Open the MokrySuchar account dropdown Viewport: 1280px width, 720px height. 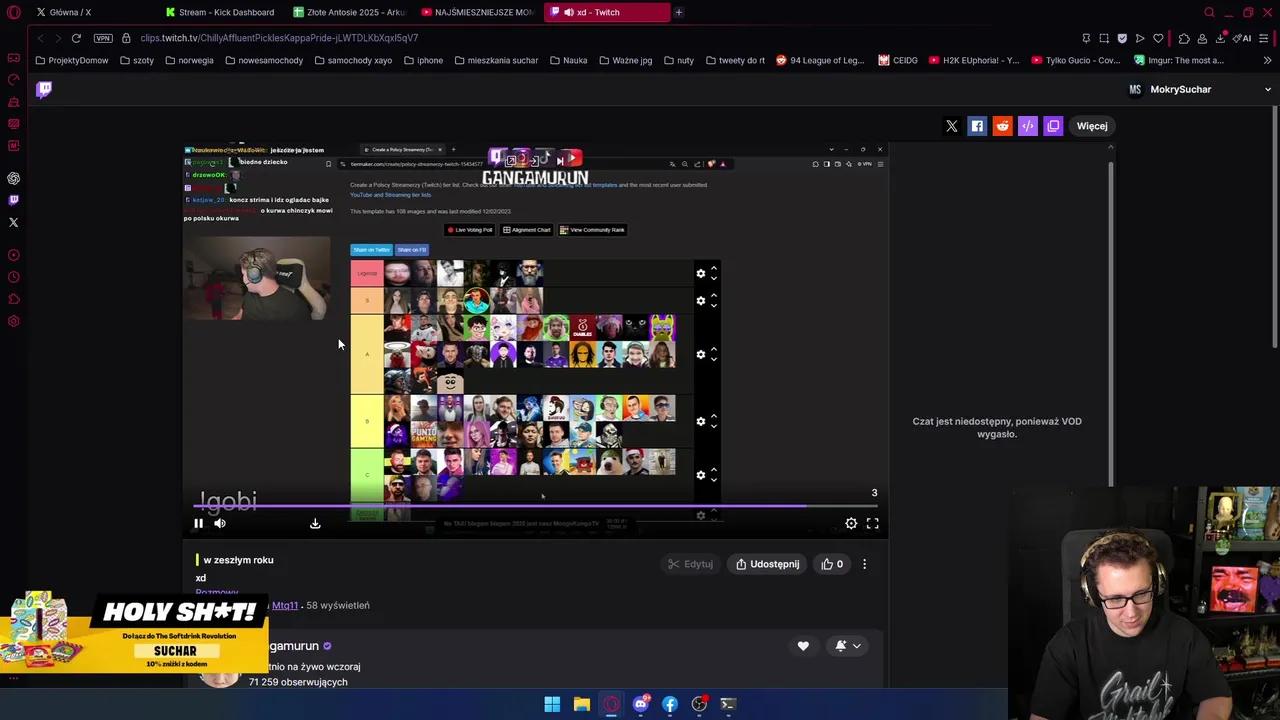pyautogui.click(x=1268, y=89)
